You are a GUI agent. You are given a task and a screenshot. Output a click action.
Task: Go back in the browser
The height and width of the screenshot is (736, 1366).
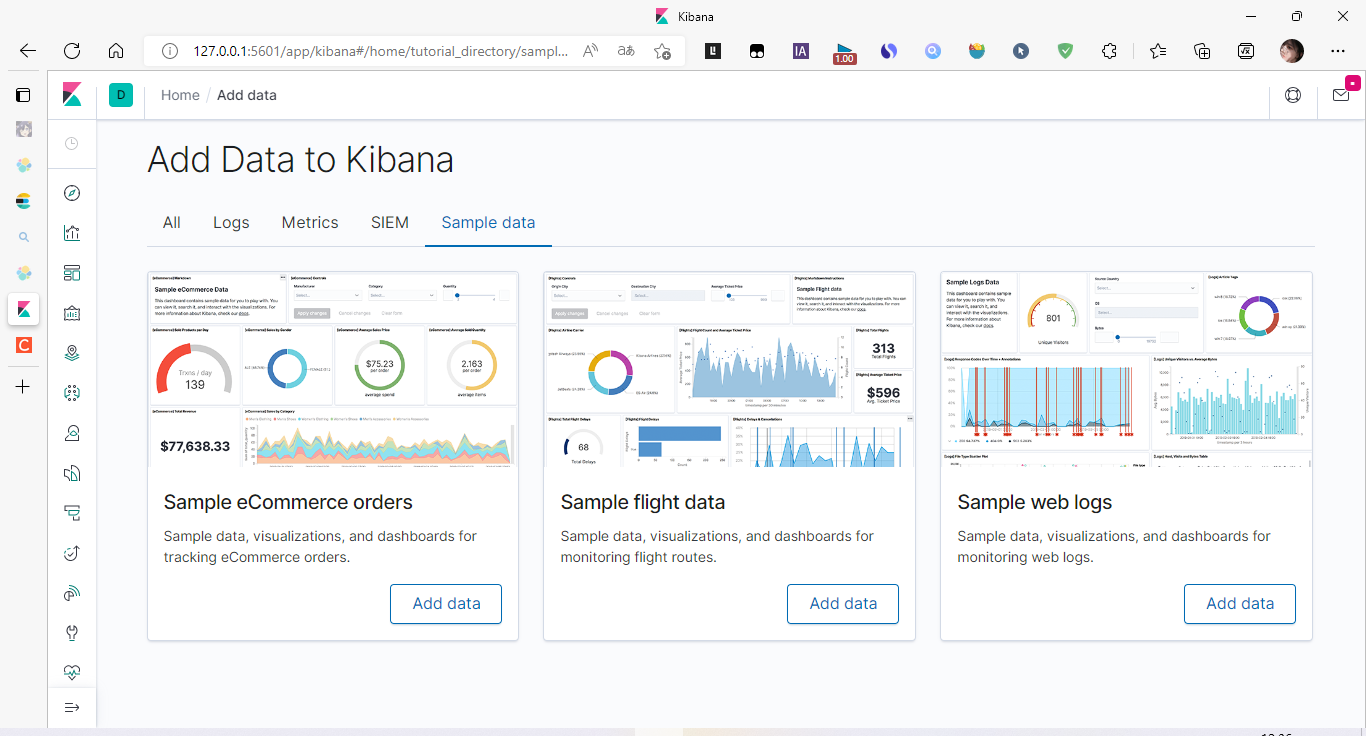[28, 51]
